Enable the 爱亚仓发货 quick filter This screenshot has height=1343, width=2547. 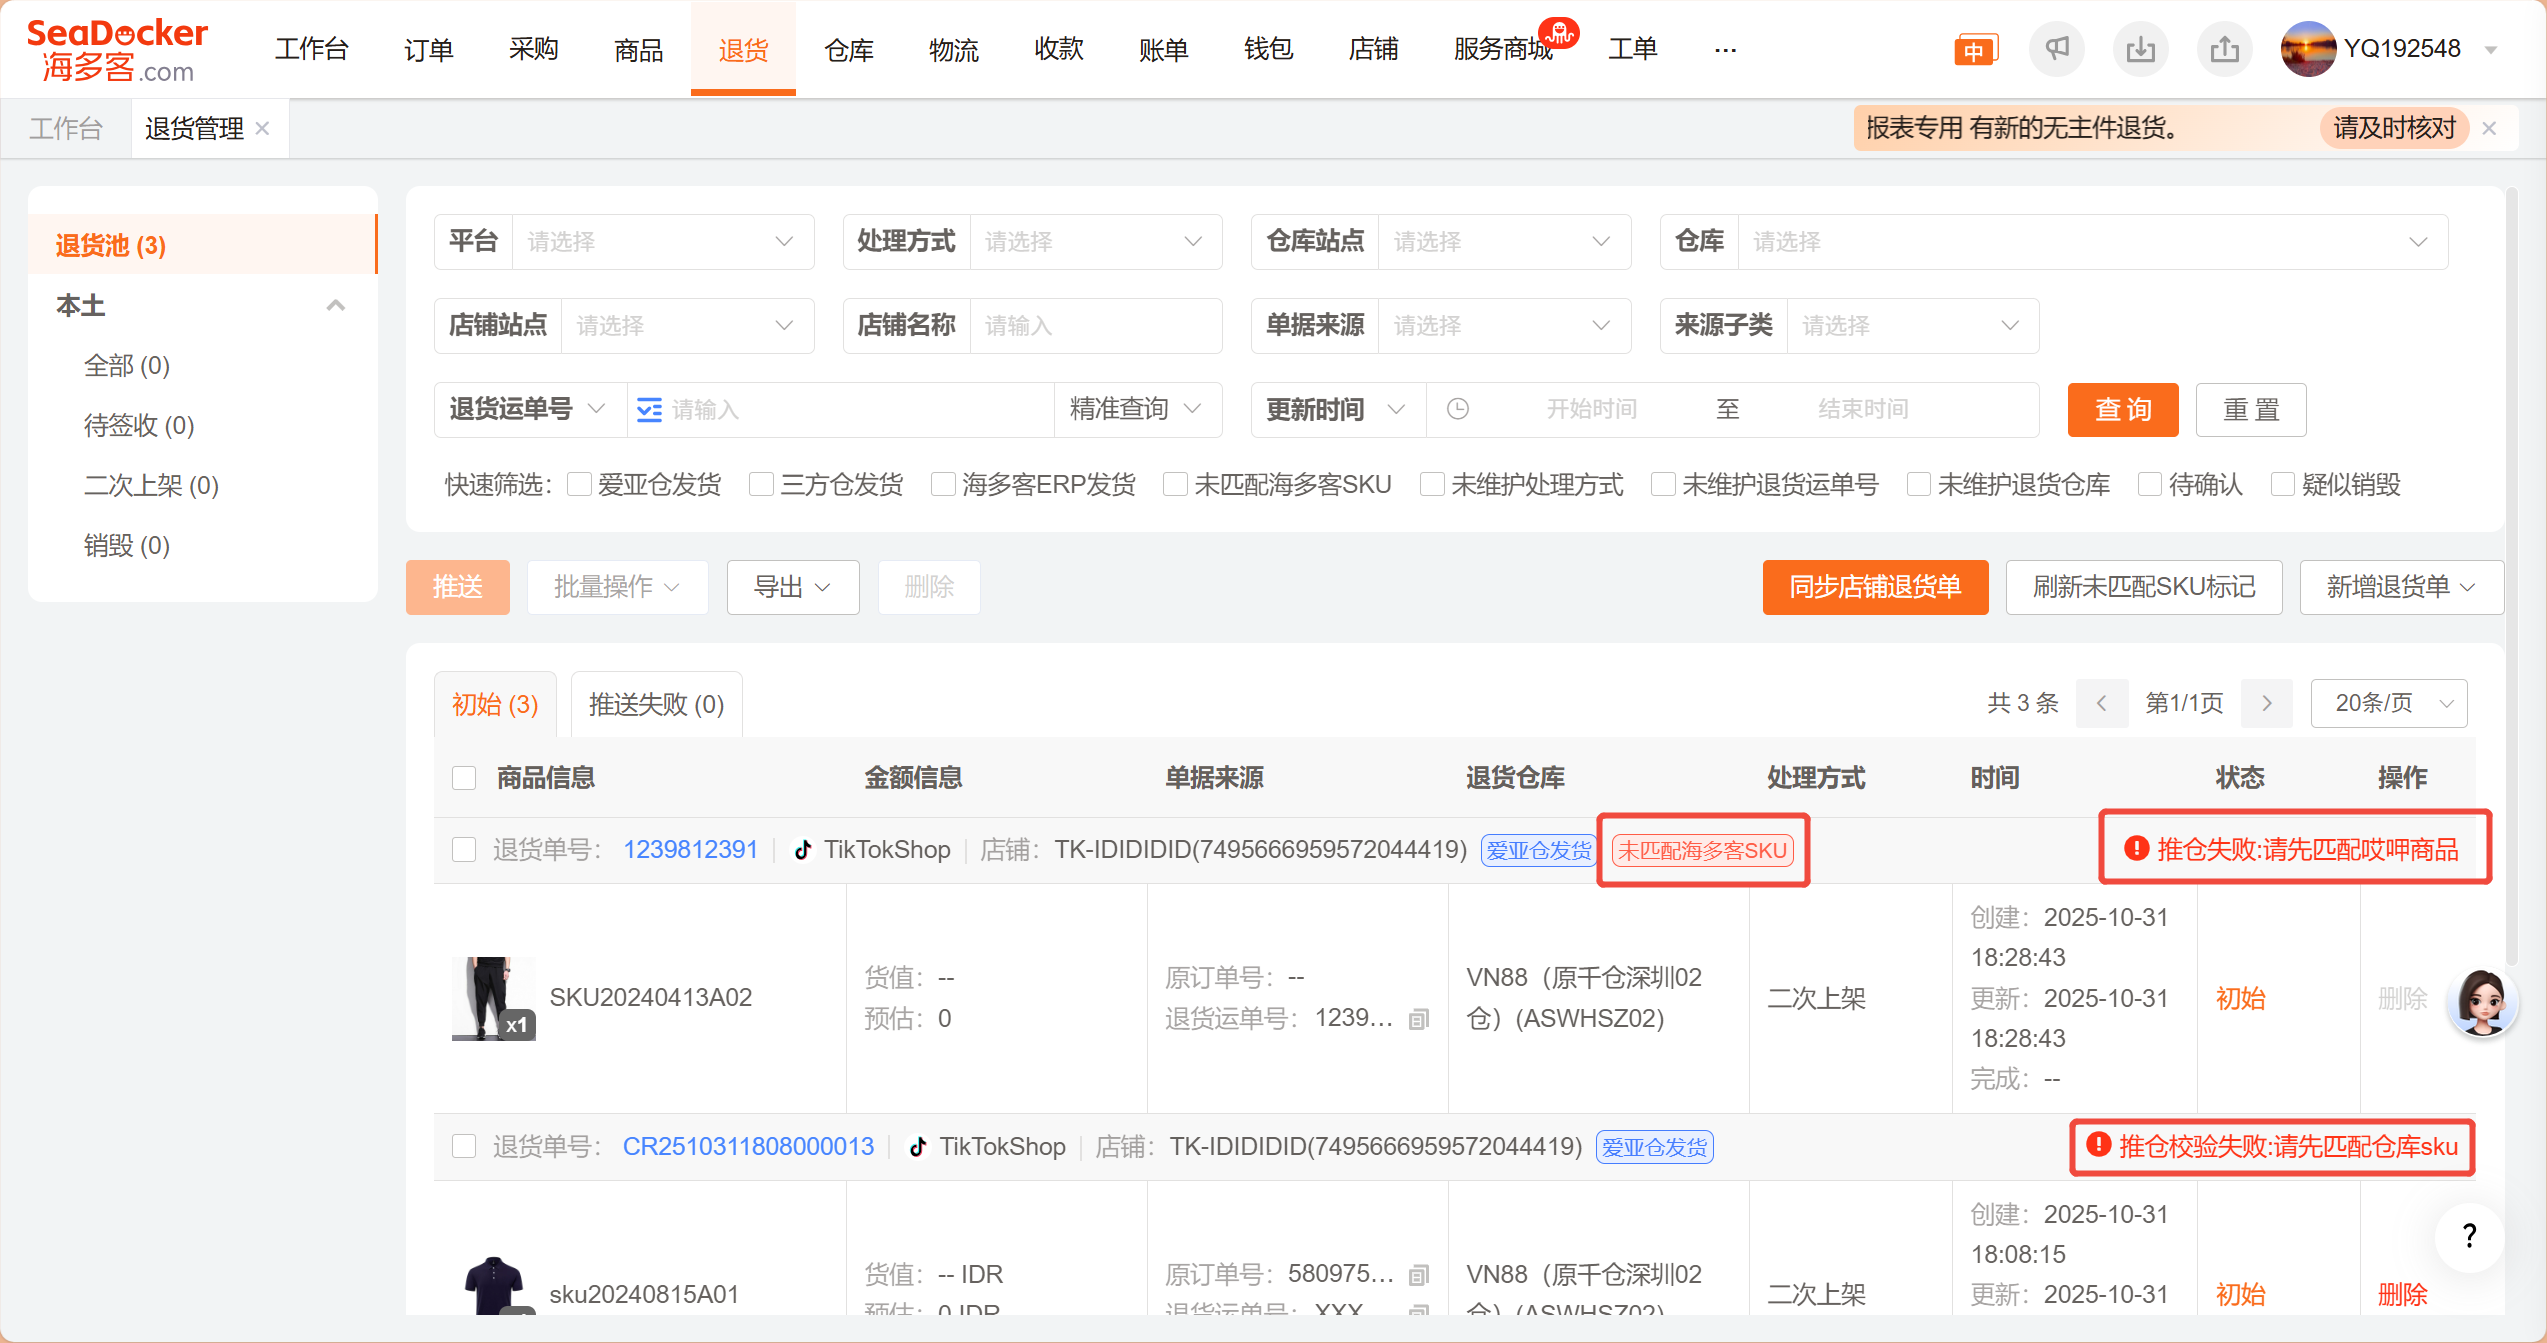(579, 485)
